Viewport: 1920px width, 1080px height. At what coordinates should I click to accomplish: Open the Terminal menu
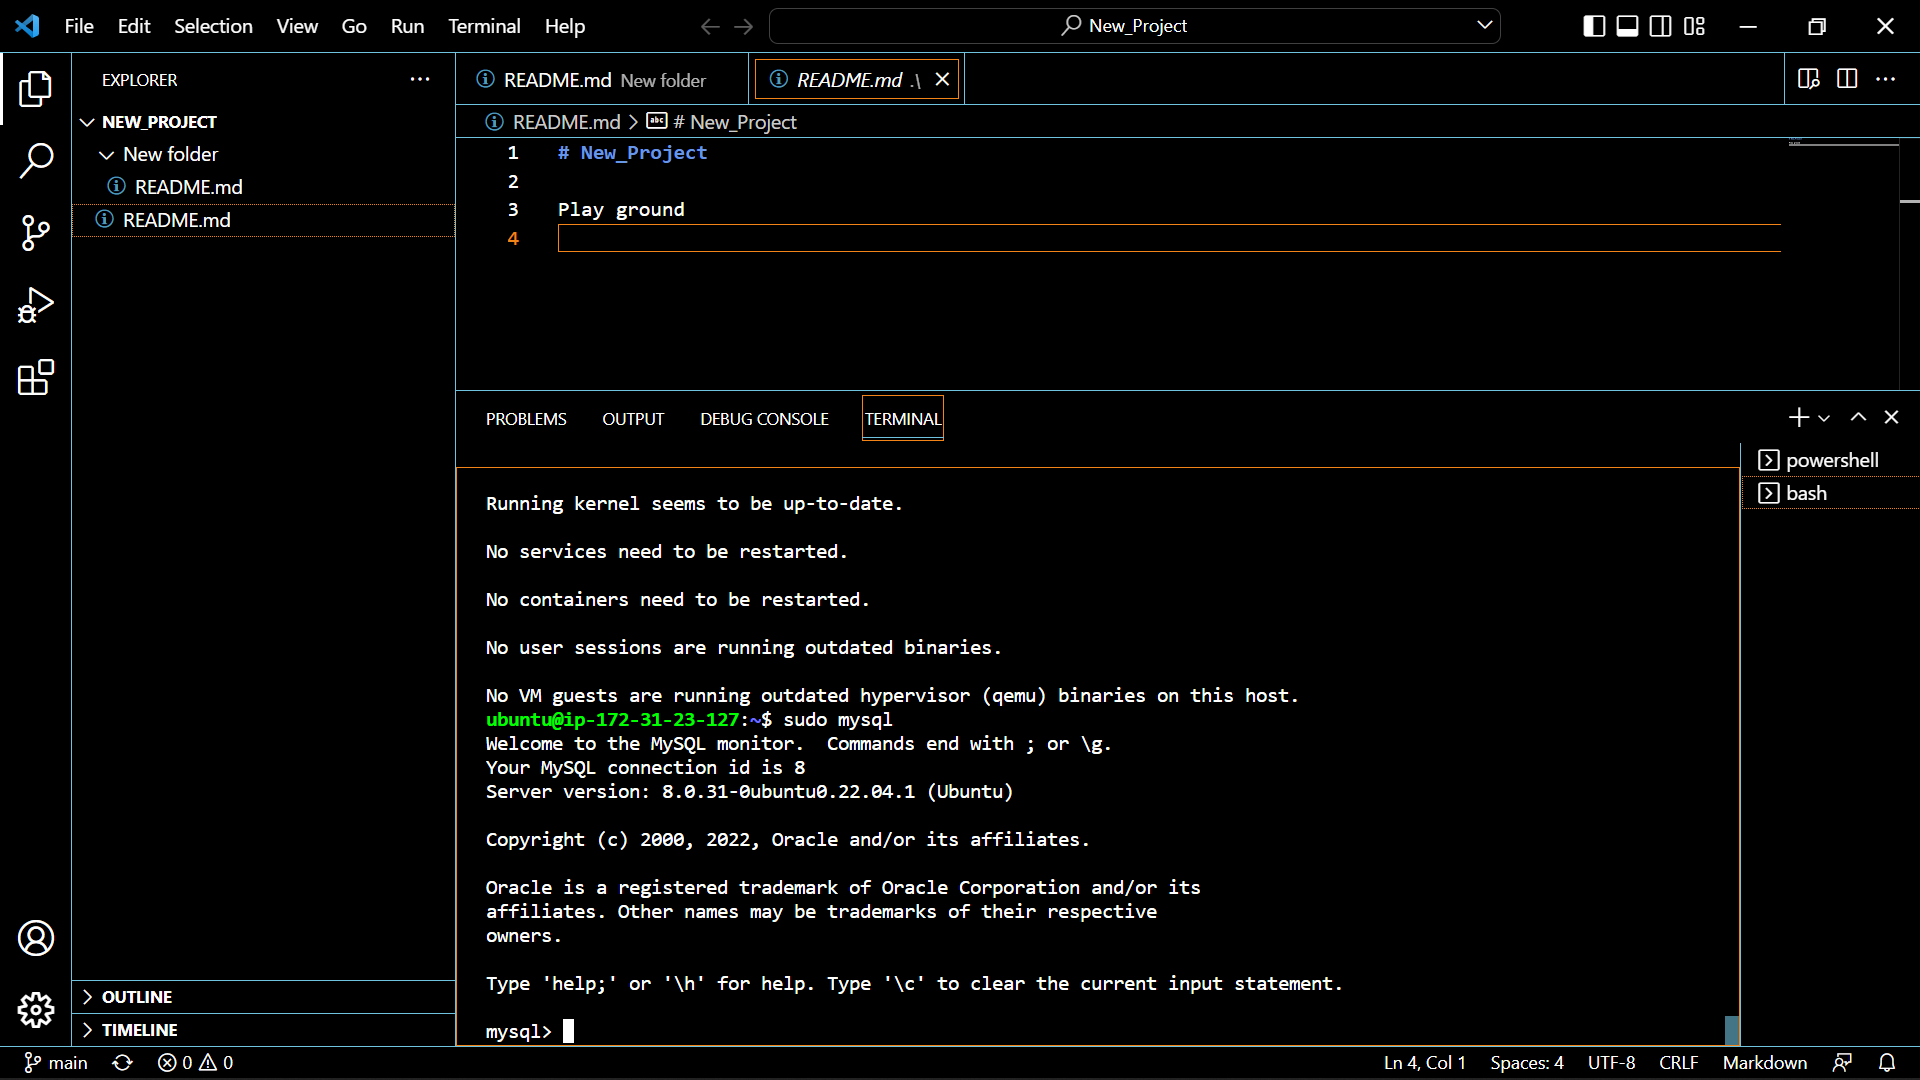click(x=483, y=26)
